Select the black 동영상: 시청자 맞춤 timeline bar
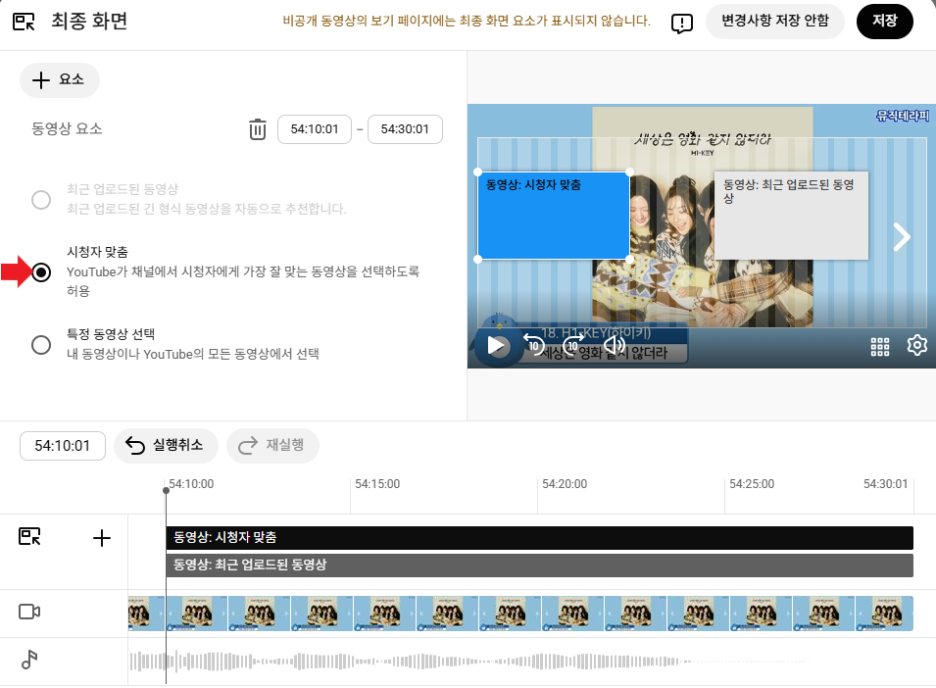 pos(539,538)
